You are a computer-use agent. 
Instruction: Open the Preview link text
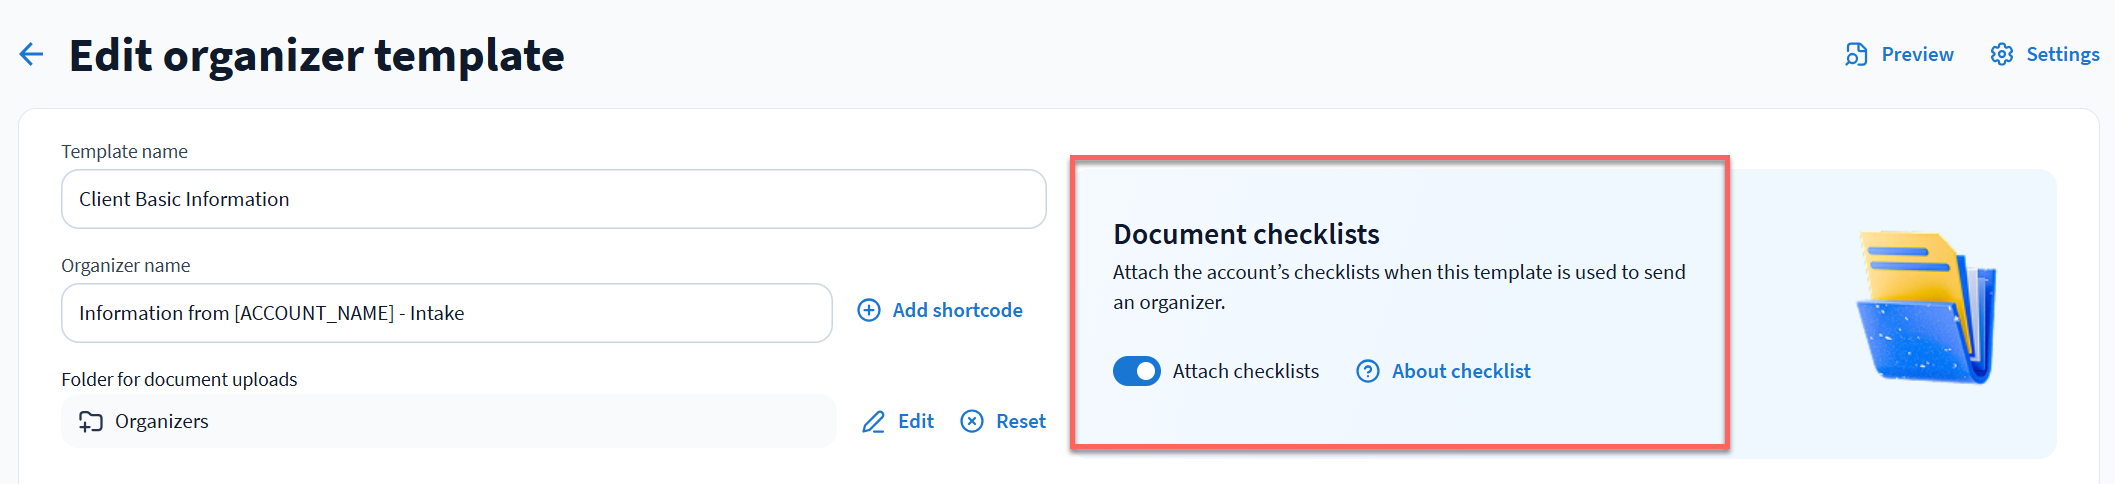1917,54
